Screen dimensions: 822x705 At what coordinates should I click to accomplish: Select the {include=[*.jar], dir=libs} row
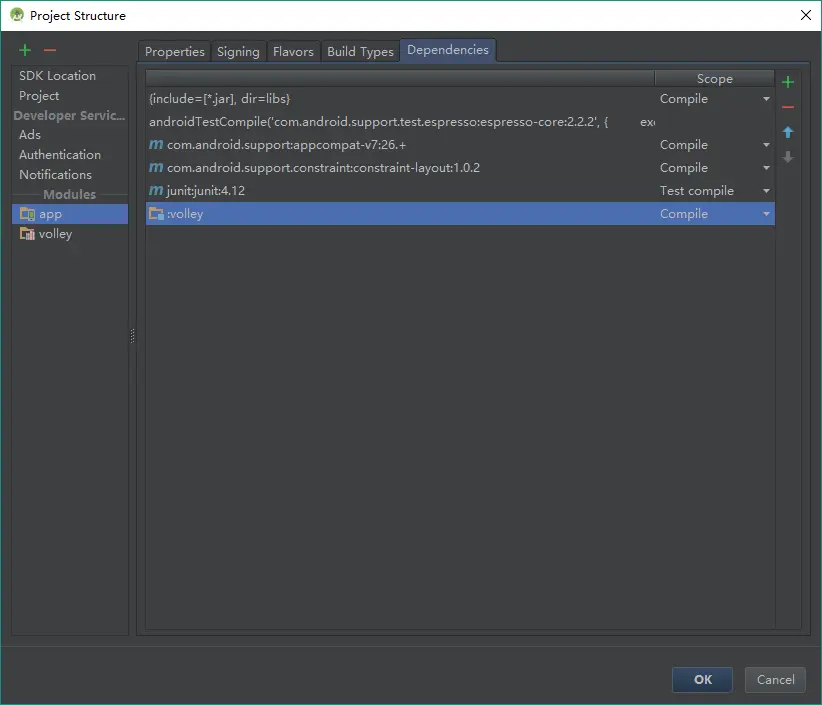460,99
